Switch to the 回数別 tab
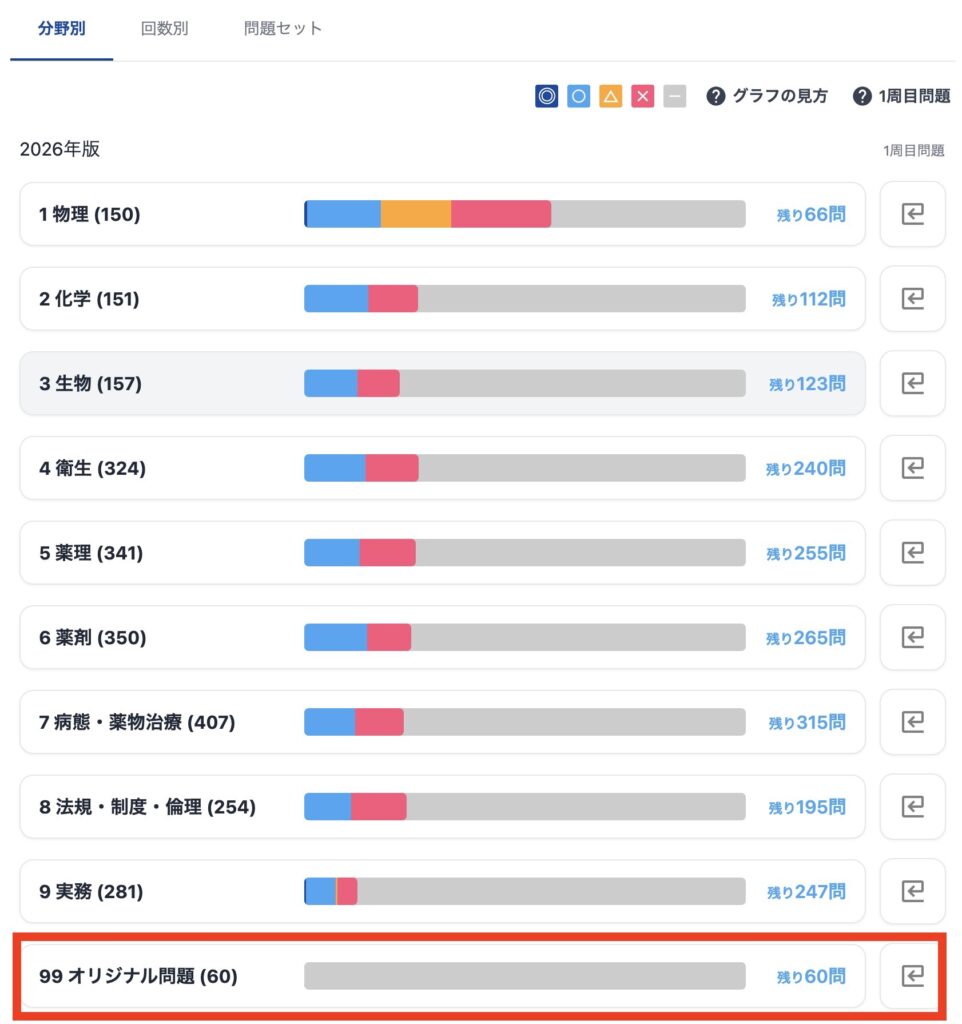 coord(164,28)
